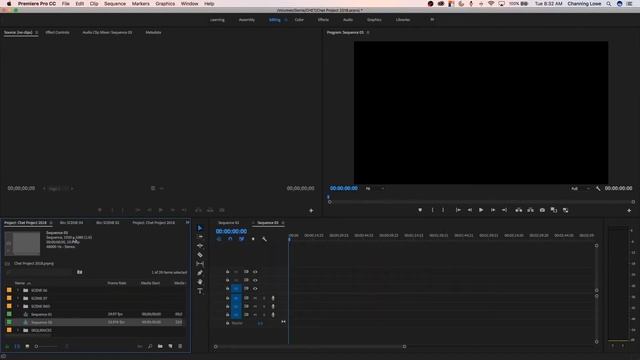Toggle top video track eye visibility
Screen dimensions: 640x360
coord(255,272)
